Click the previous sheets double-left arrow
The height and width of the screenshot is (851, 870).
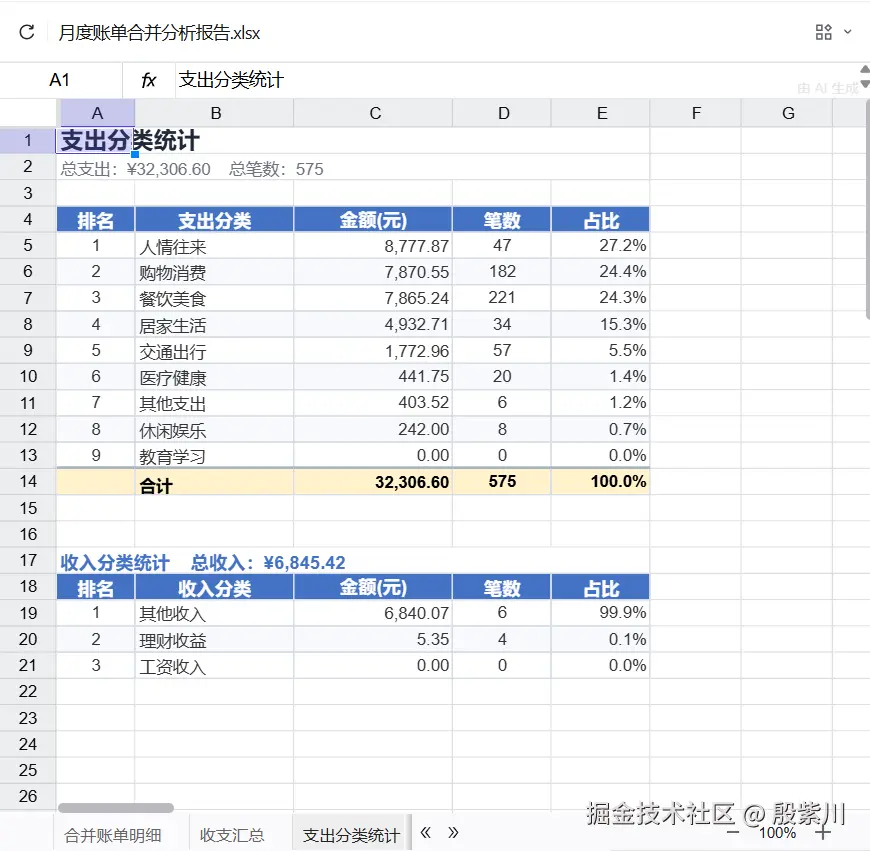point(426,832)
